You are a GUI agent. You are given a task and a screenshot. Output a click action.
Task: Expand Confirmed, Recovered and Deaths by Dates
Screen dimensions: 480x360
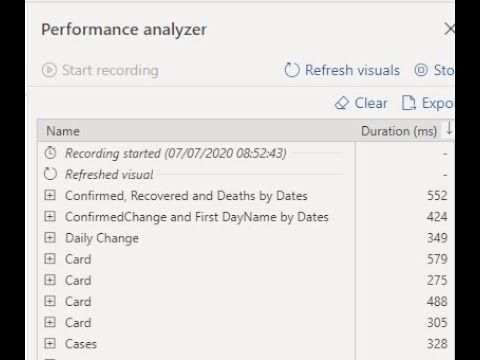tap(50, 195)
